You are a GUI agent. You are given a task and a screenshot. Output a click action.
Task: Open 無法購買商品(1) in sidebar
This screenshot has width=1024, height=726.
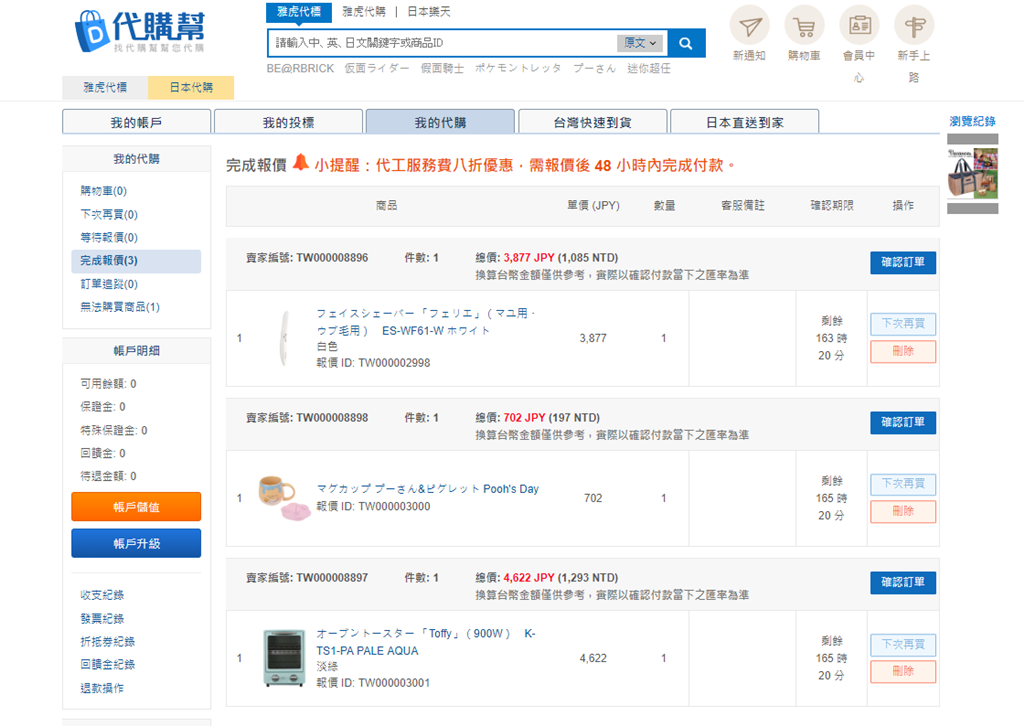click(120, 307)
